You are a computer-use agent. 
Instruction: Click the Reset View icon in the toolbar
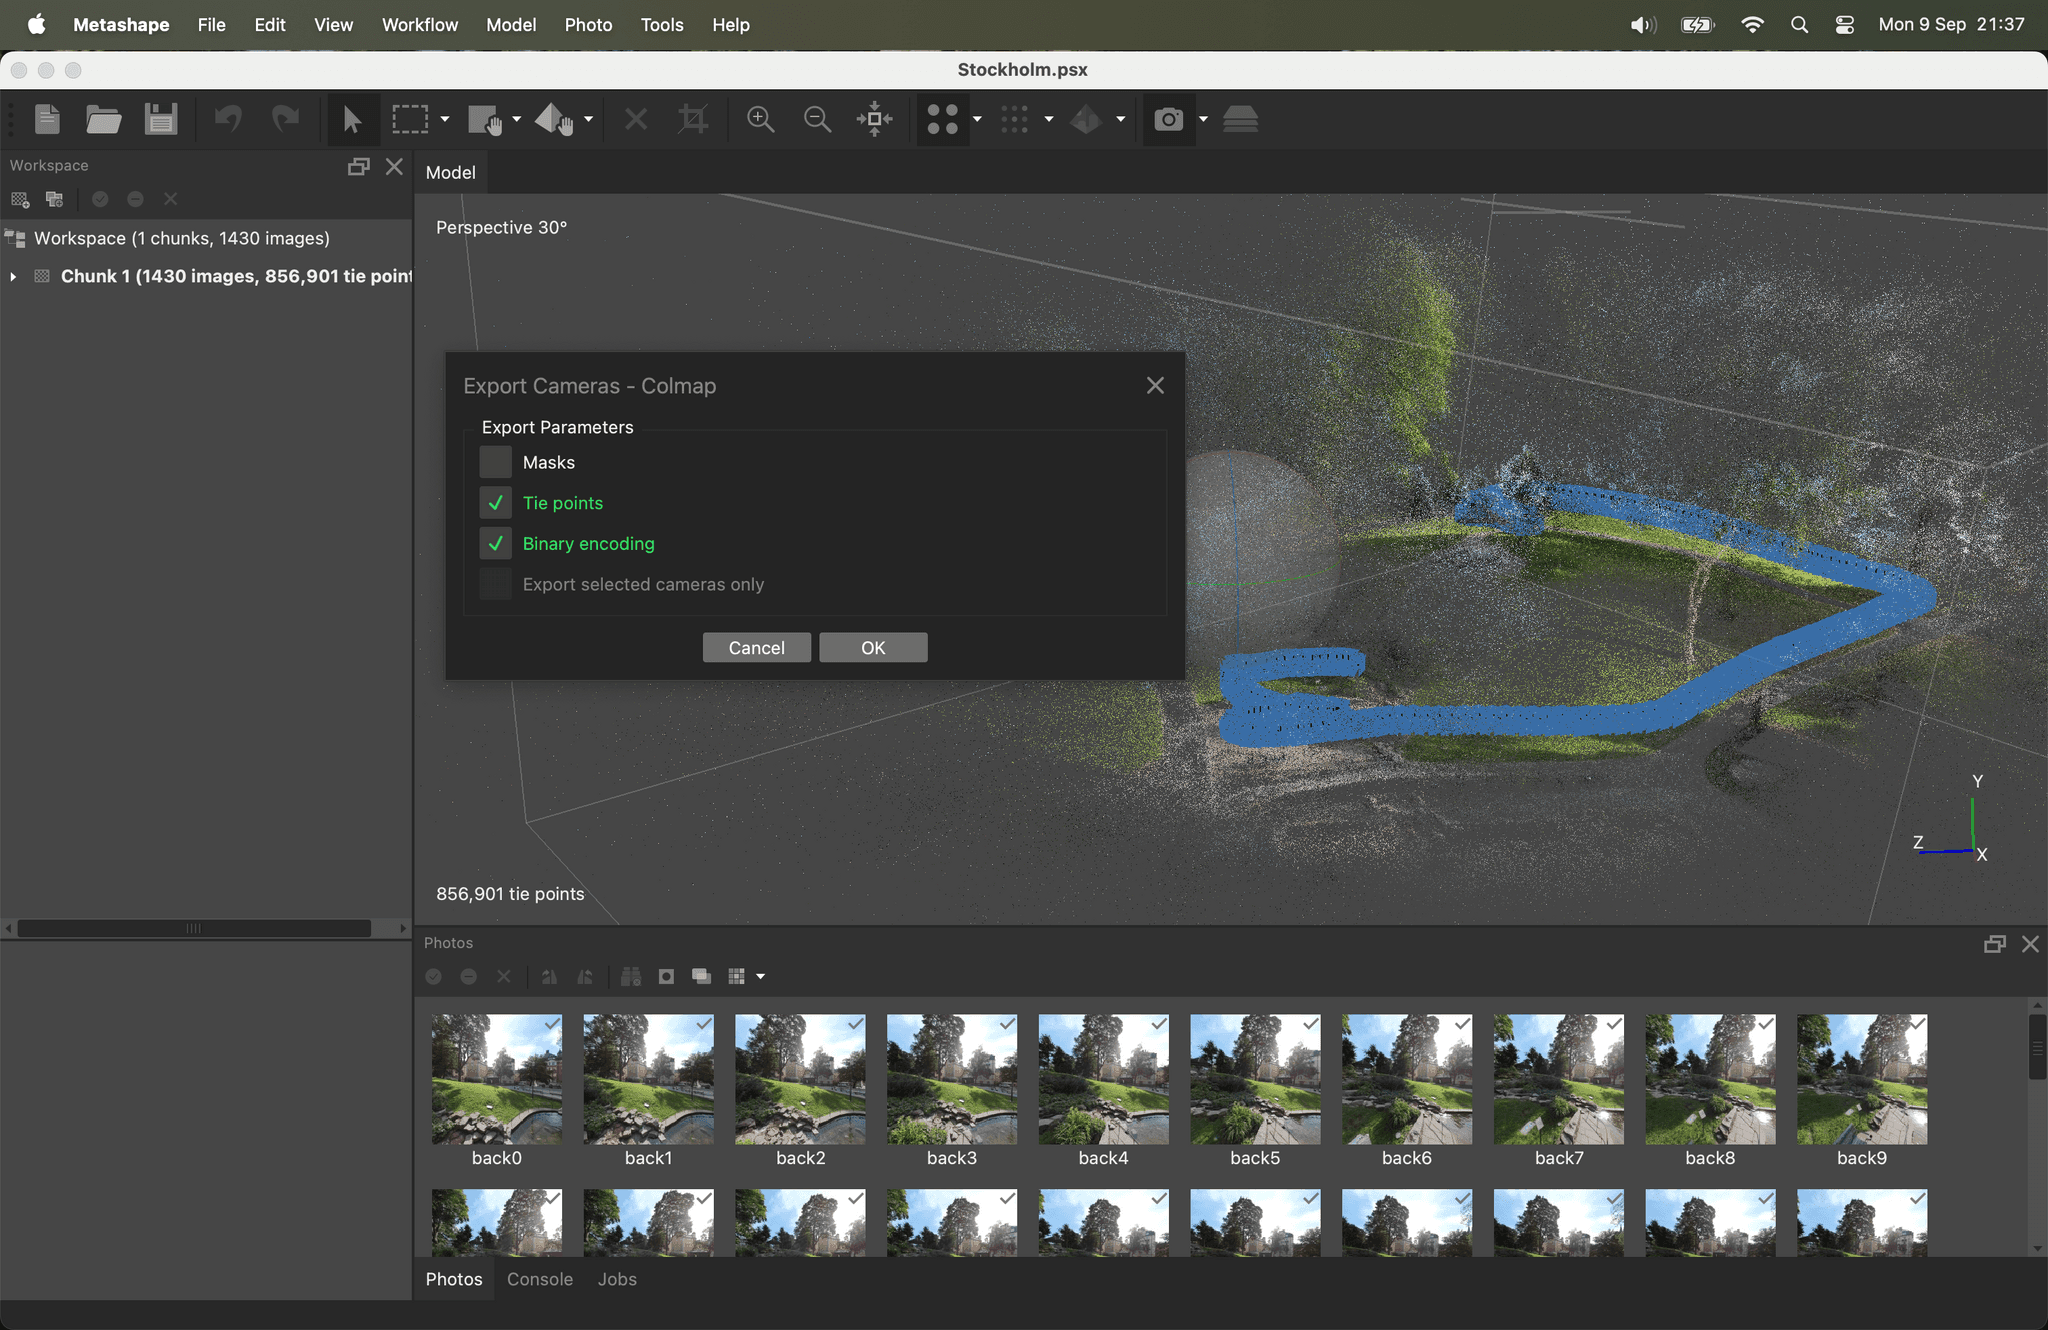click(874, 119)
